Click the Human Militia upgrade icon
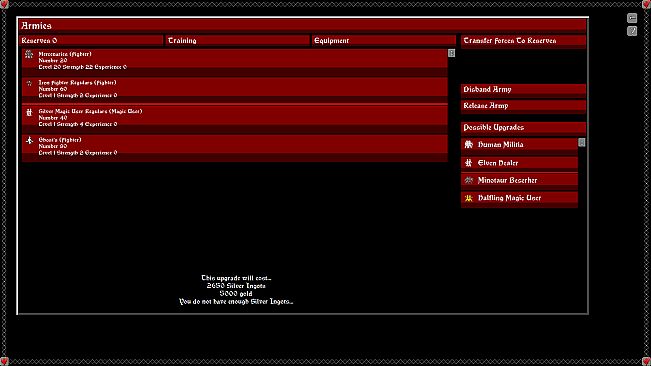The width and height of the screenshot is (651, 366). [468, 144]
